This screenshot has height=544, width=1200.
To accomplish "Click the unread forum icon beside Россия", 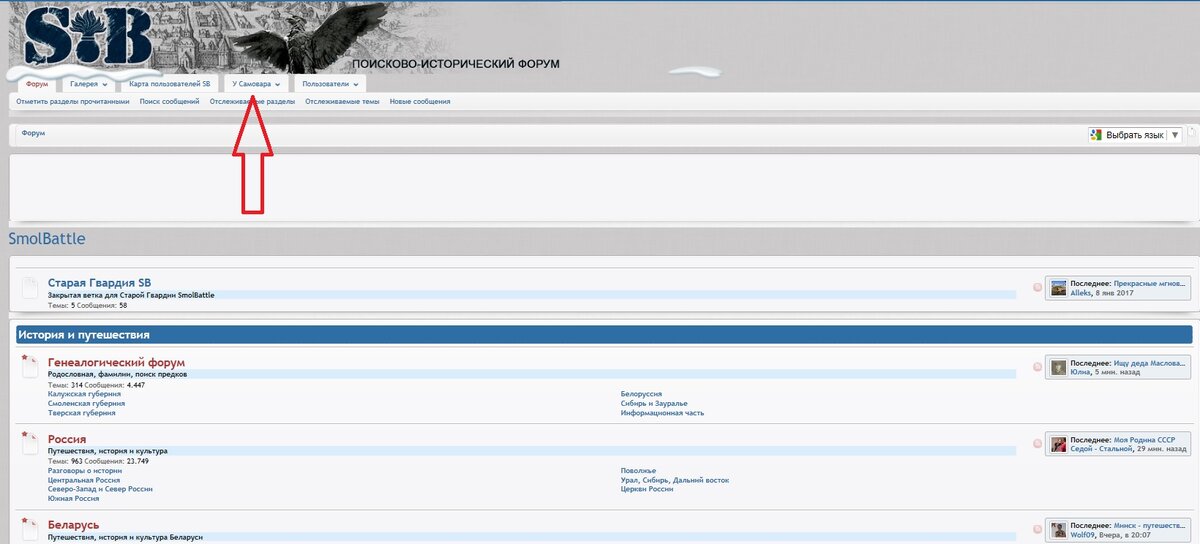I will pyautogui.click(x=29, y=444).
